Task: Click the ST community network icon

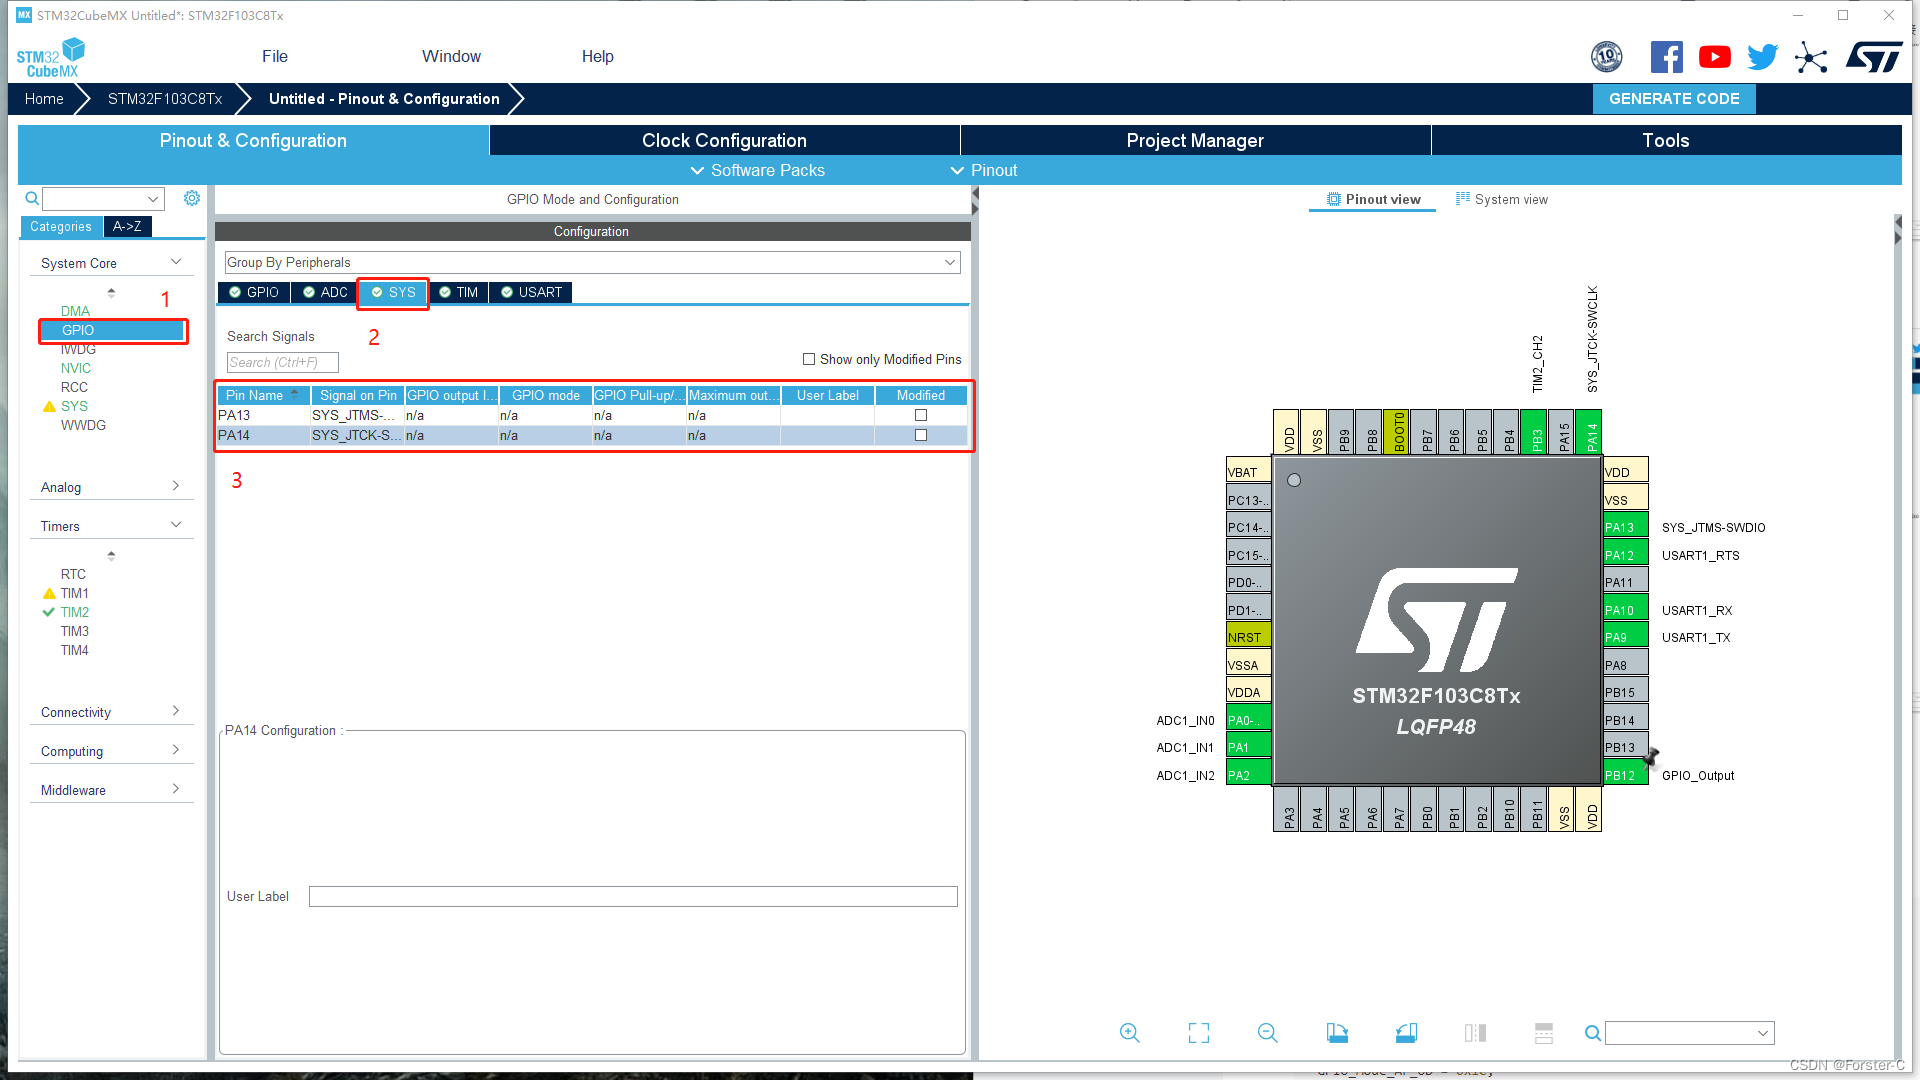Action: click(x=1810, y=57)
